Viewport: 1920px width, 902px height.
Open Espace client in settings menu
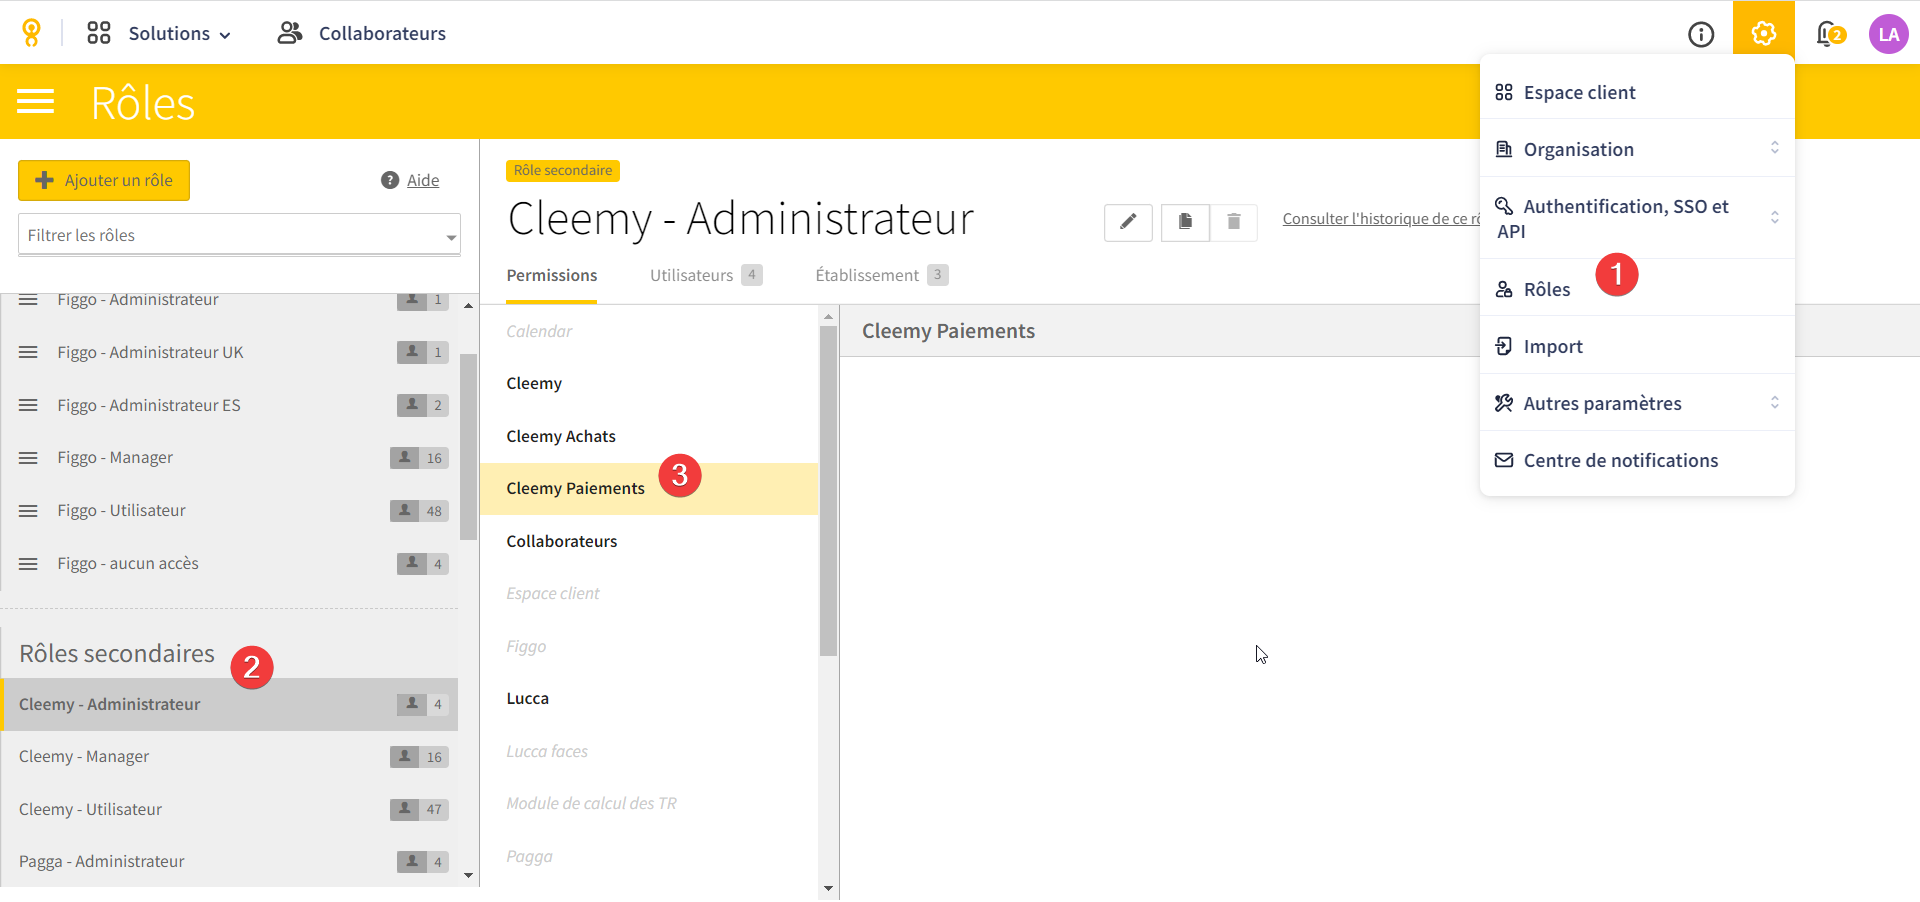point(1637,92)
